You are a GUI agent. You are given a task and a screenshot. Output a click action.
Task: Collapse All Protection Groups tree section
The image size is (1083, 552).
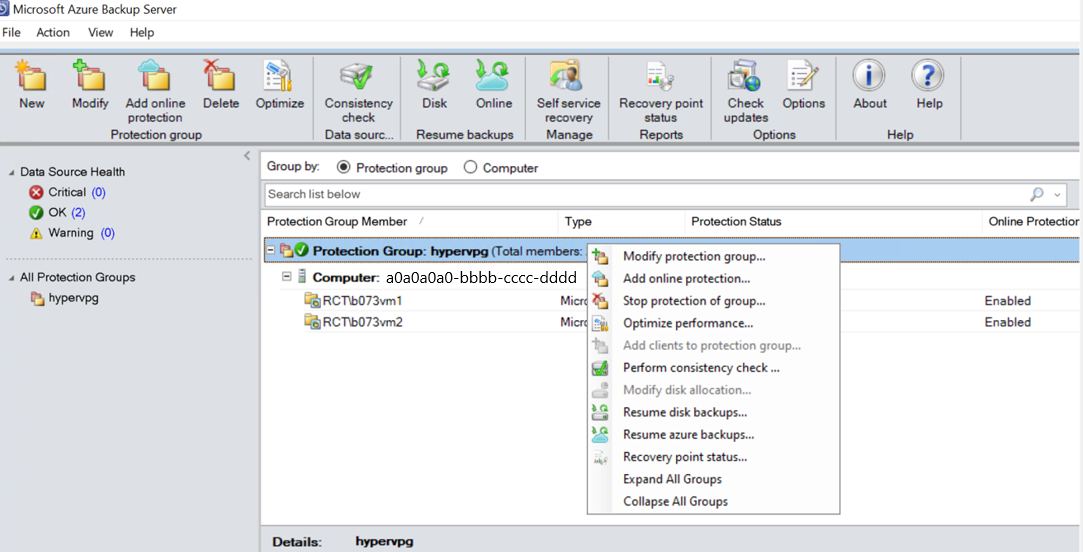11,278
